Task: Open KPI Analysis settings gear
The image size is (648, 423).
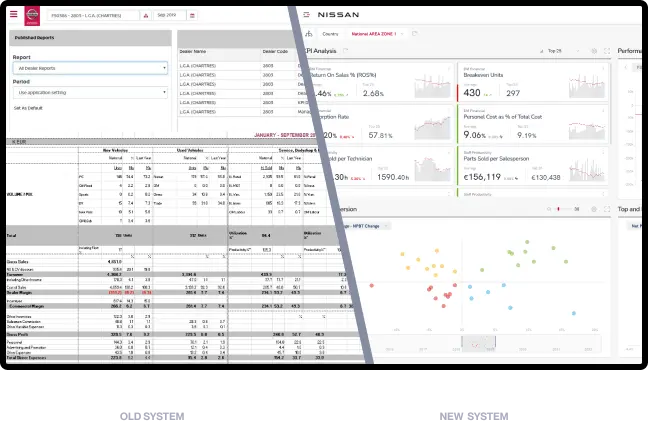Action: click(x=594, y=51)
